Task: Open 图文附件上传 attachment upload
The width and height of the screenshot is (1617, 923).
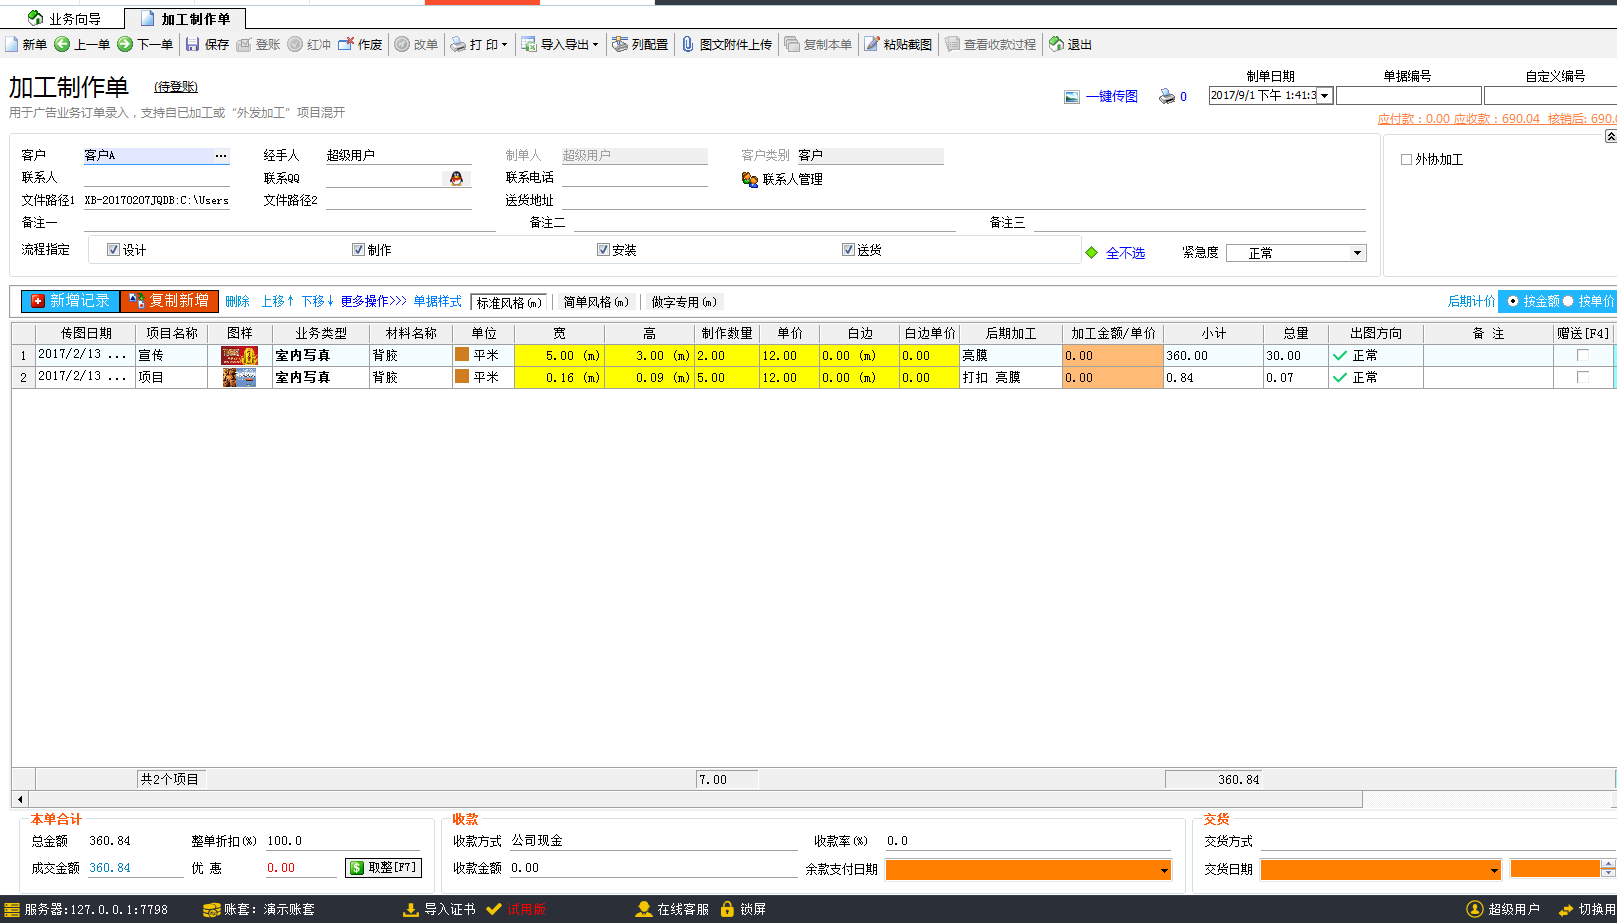Action: tap(727, 44)
